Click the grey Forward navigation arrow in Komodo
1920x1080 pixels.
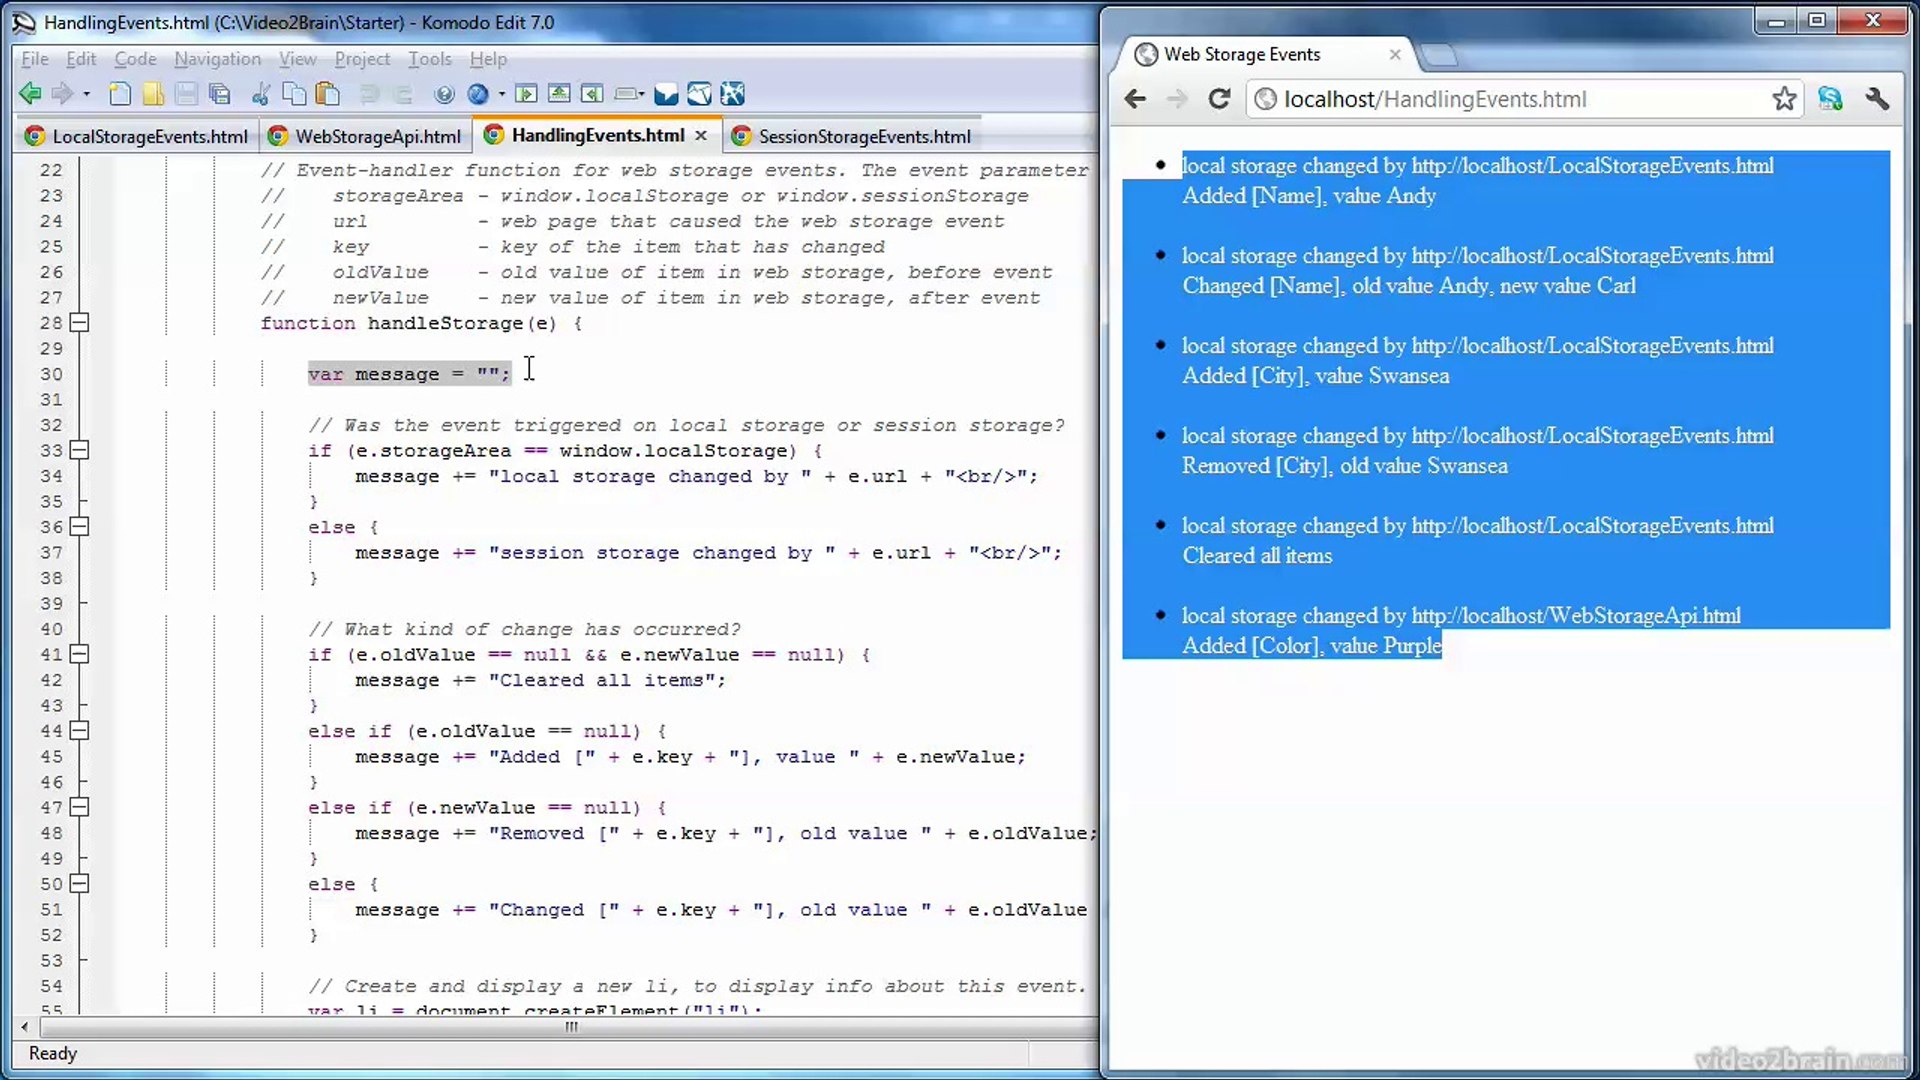pyautogui.click(x=62, y=94)
